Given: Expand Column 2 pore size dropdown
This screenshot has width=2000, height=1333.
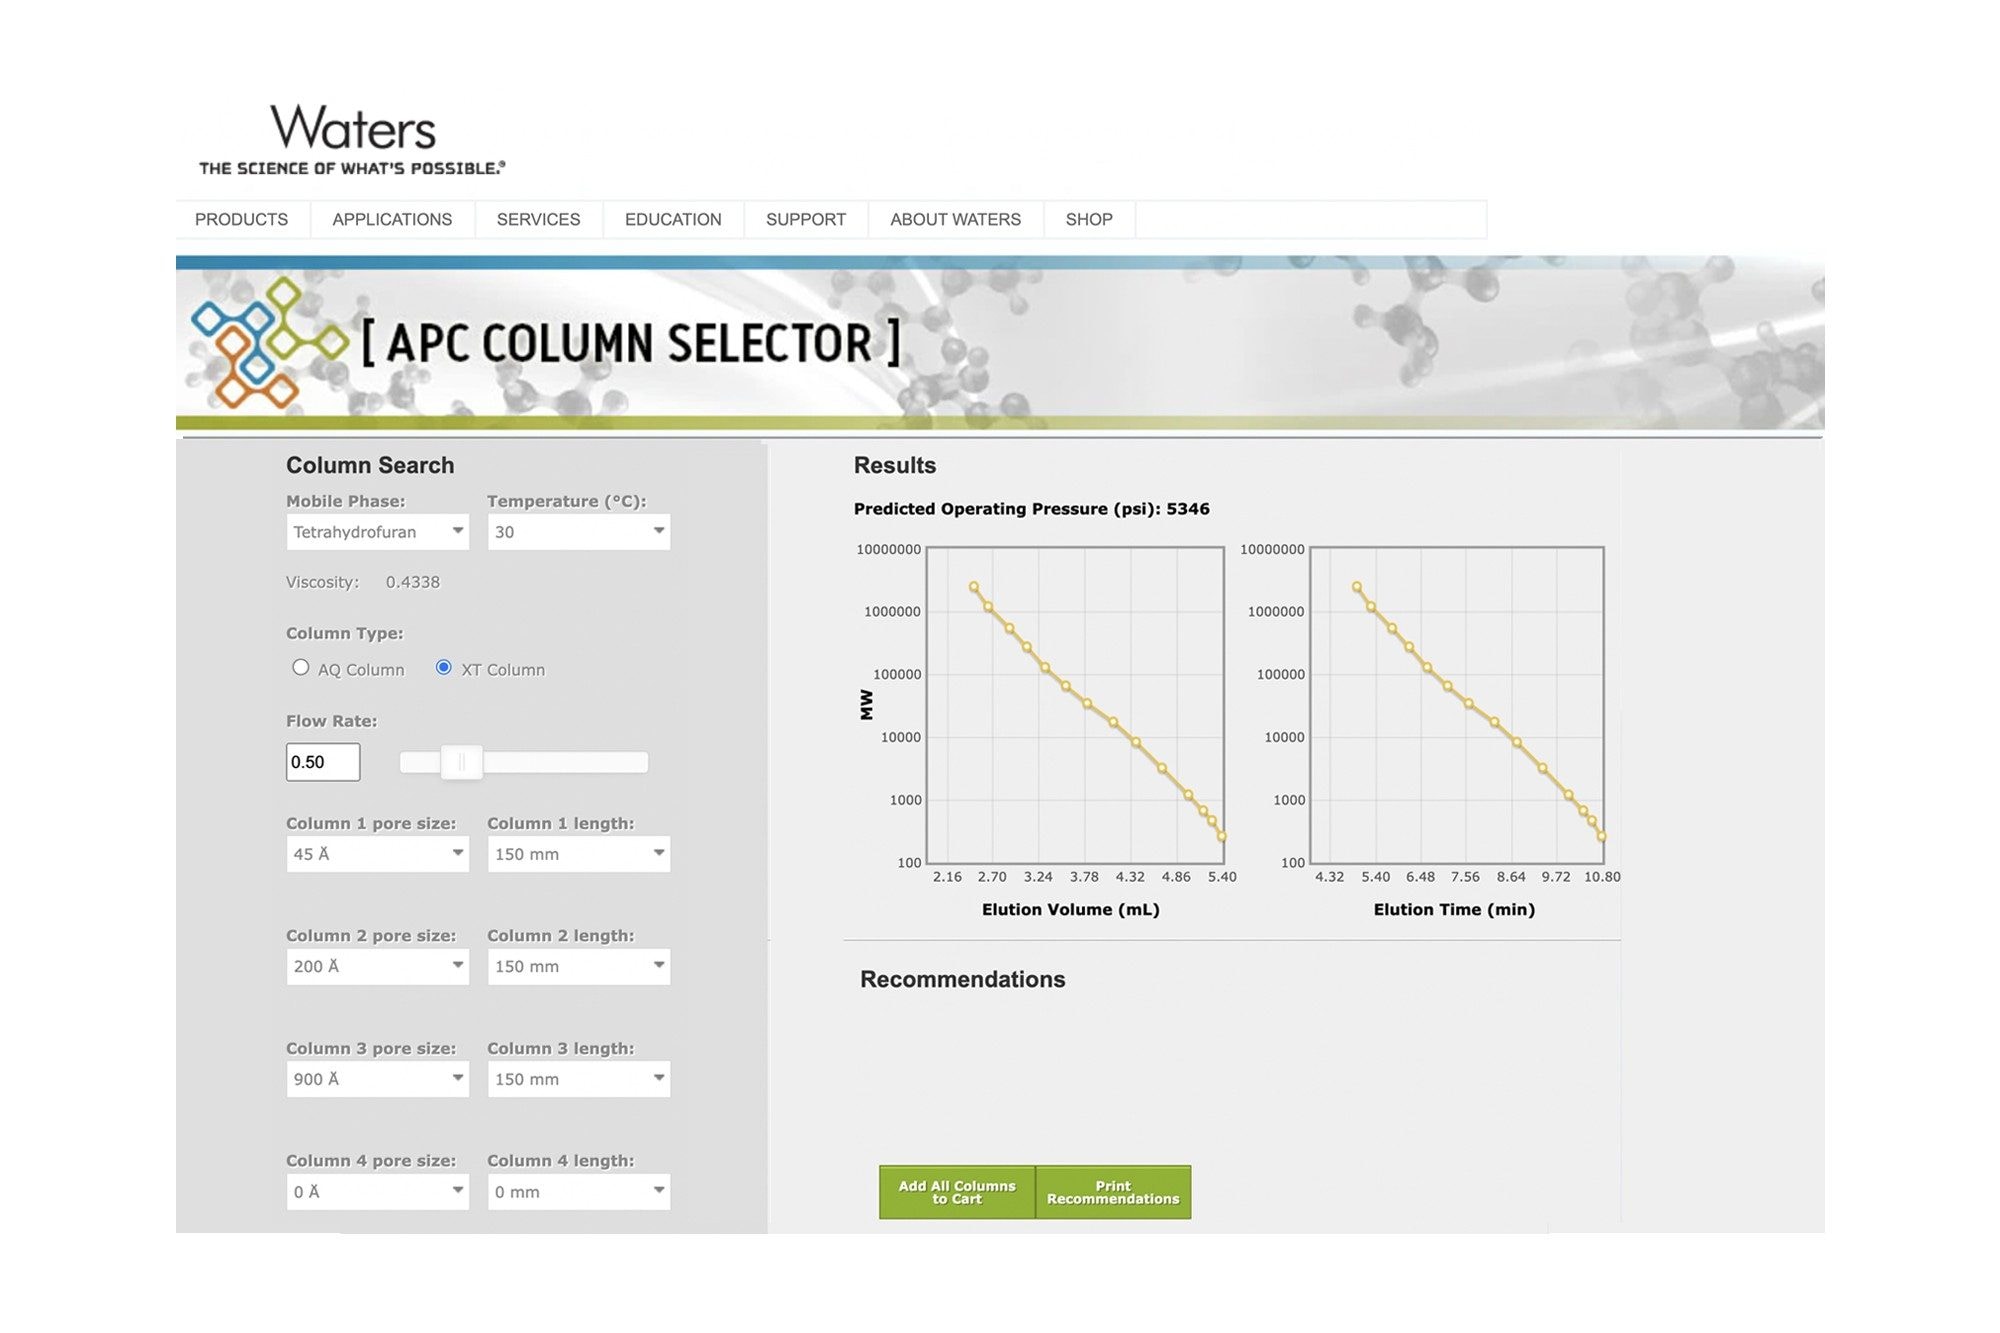Looking at the screenshot, I should [377, 966].
